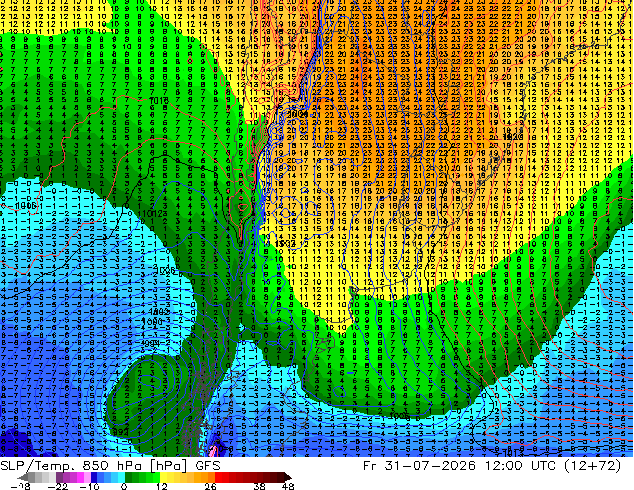The height and width of the screenshot is (490, 634).
Task: Click the dark maroon right arrow cap of the color bar
Action: [287, 477]
